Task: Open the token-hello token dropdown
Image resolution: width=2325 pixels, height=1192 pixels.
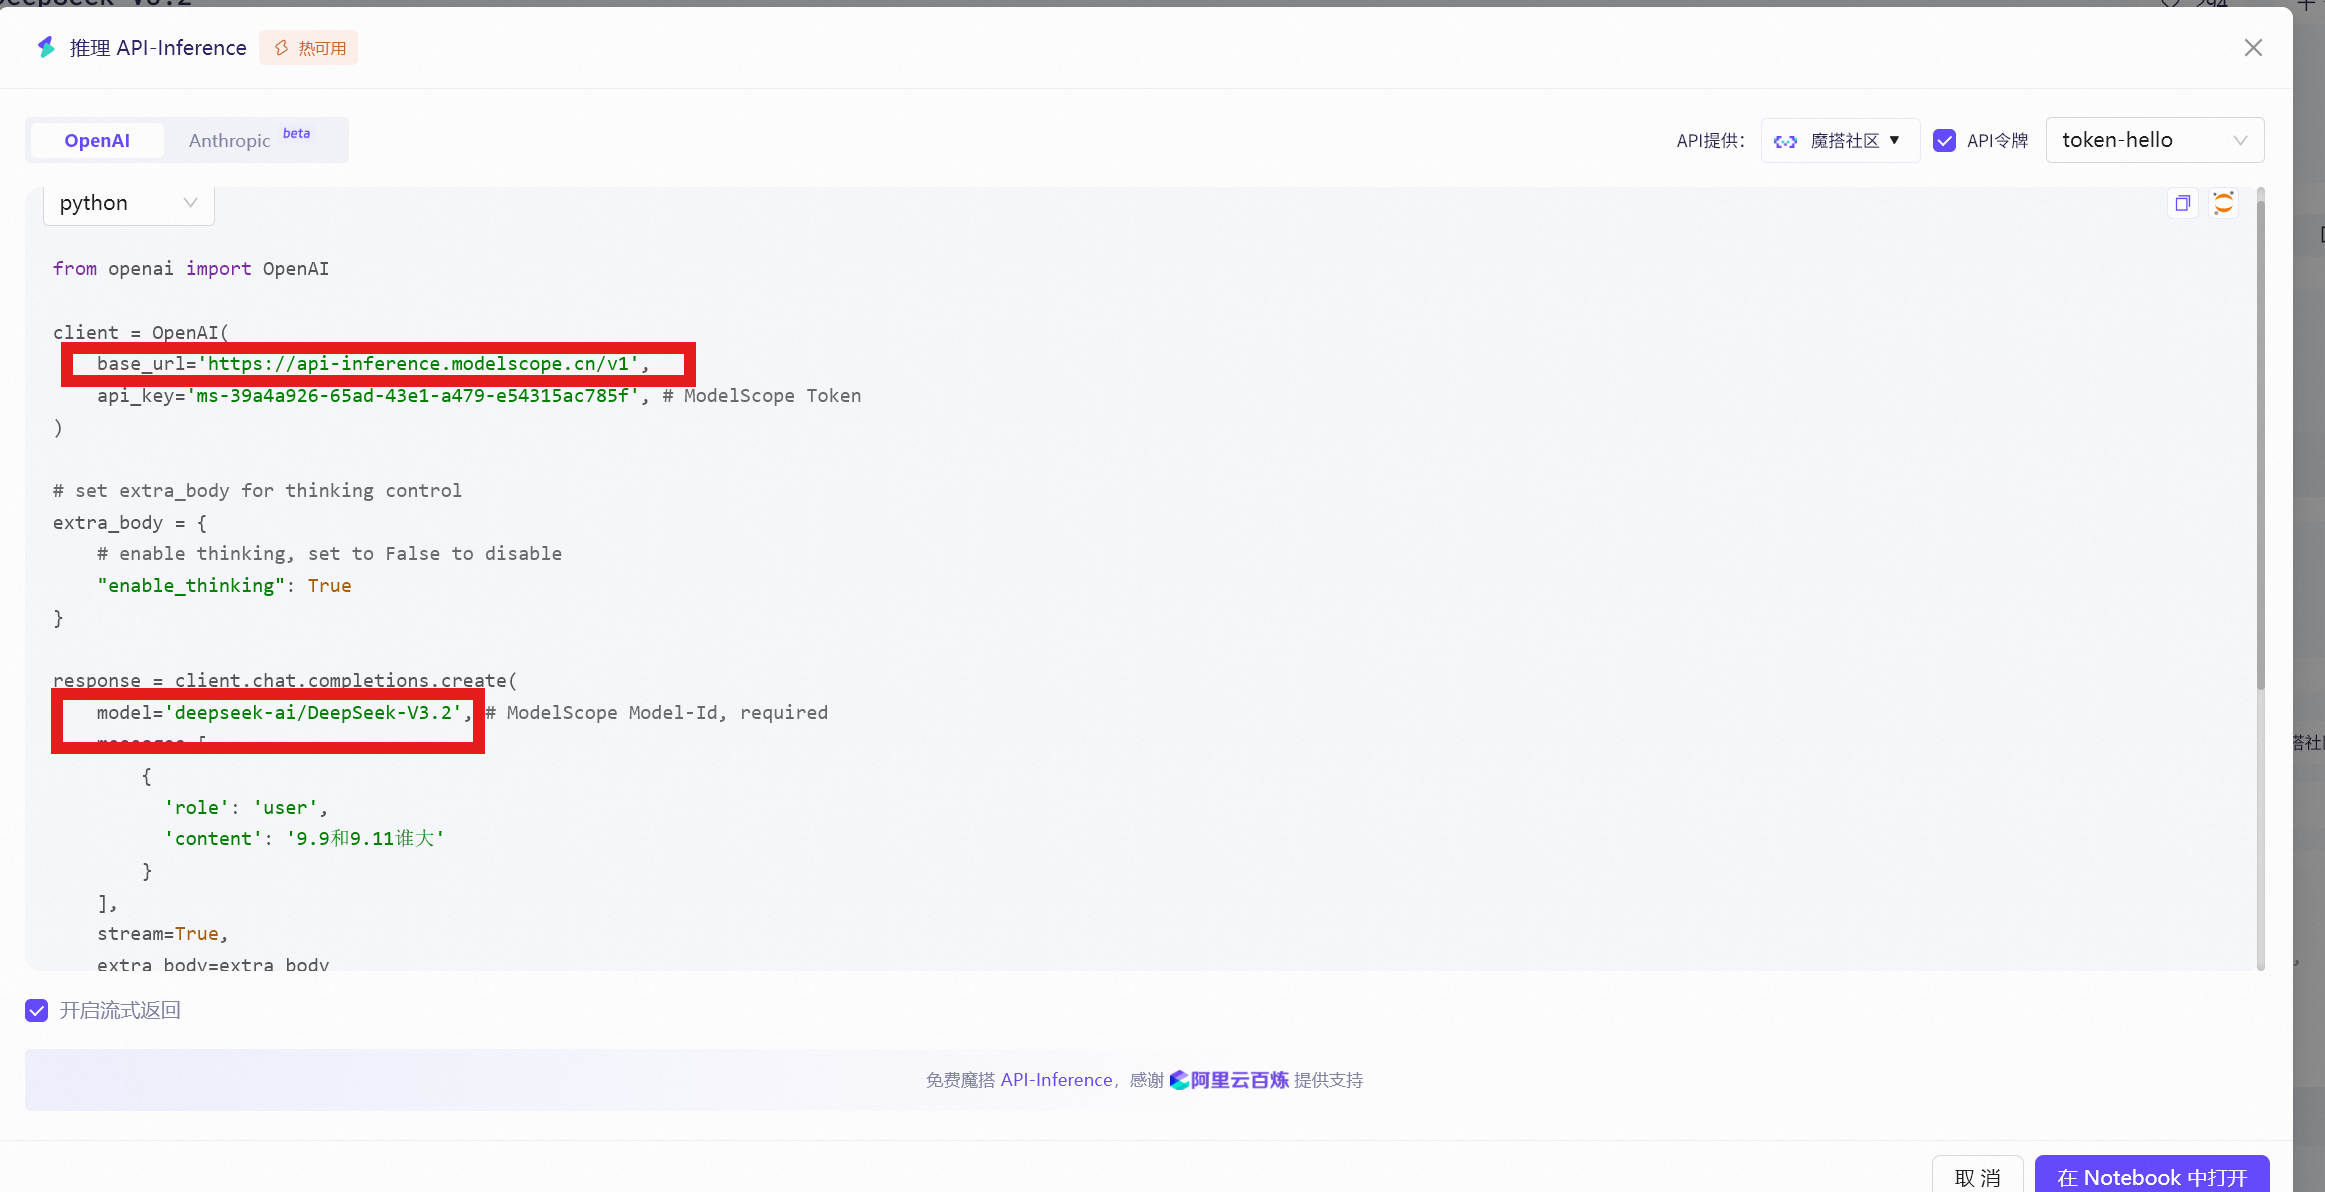Action: [2154, 141]
